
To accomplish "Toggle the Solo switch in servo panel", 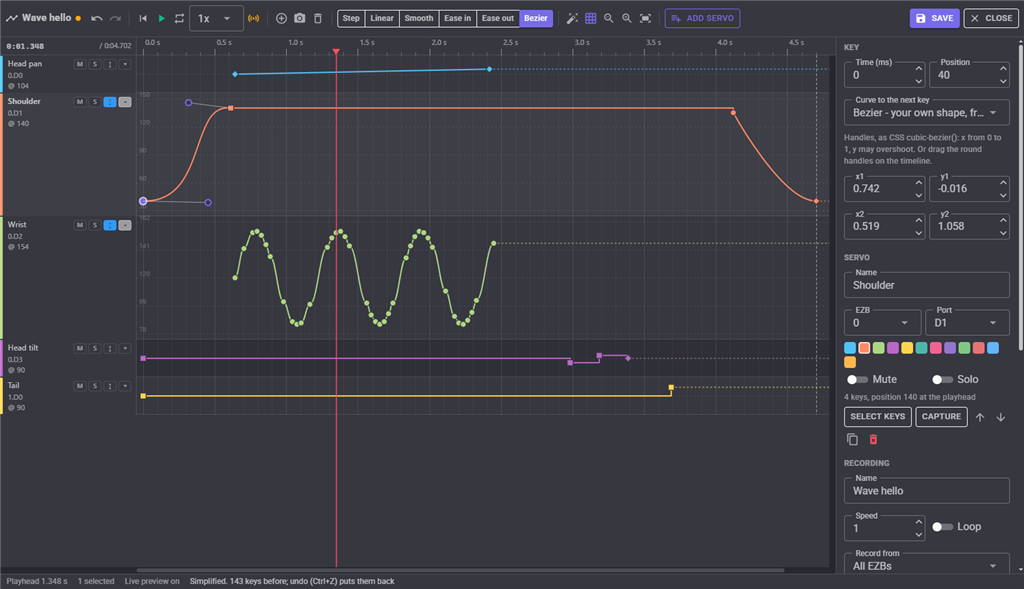I will coord(942,379).
